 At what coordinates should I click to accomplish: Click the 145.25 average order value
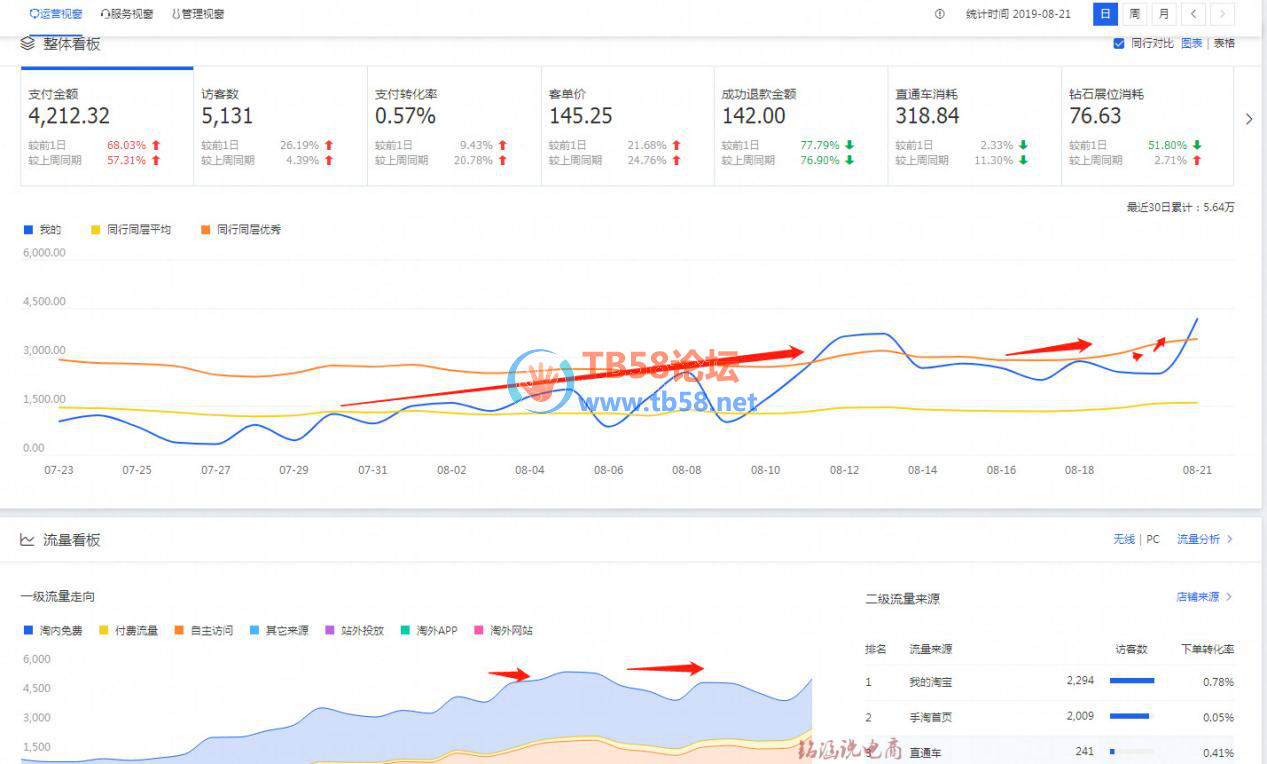tap(580, 116)
